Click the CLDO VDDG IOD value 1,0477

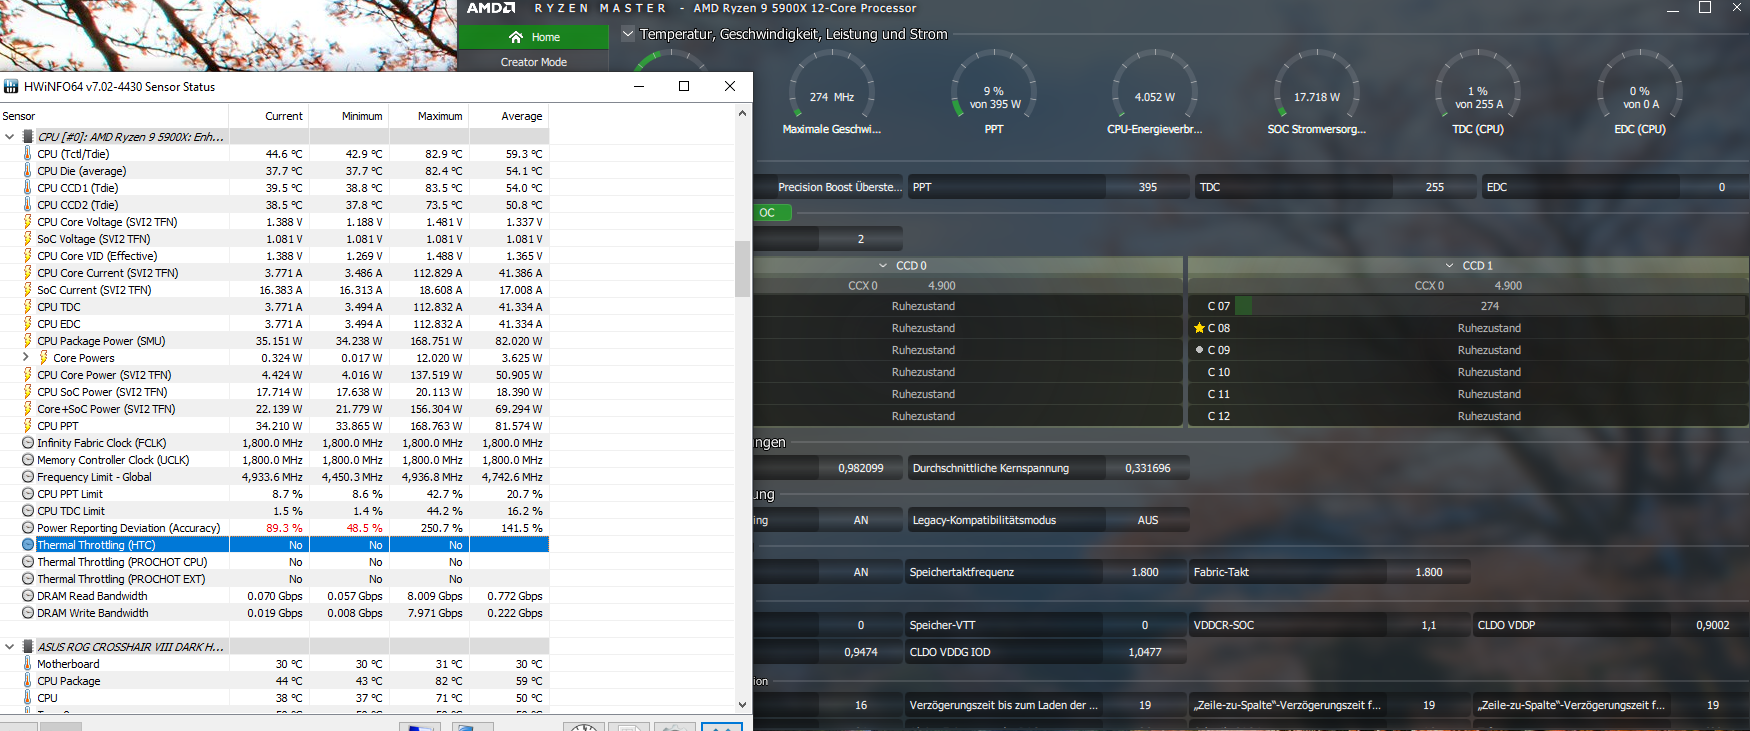[1145, 652]
